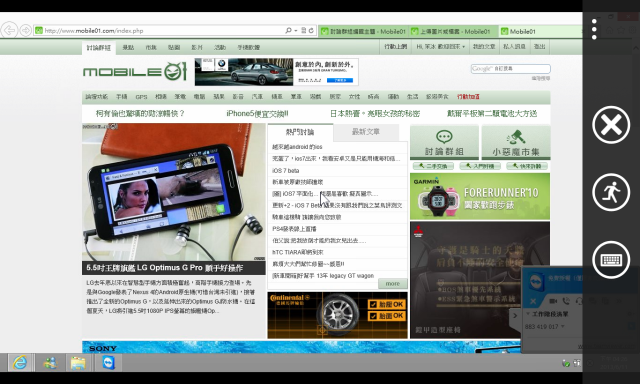
Task: Close the TeamViewer panel with its X
Action: coord(533,301)
